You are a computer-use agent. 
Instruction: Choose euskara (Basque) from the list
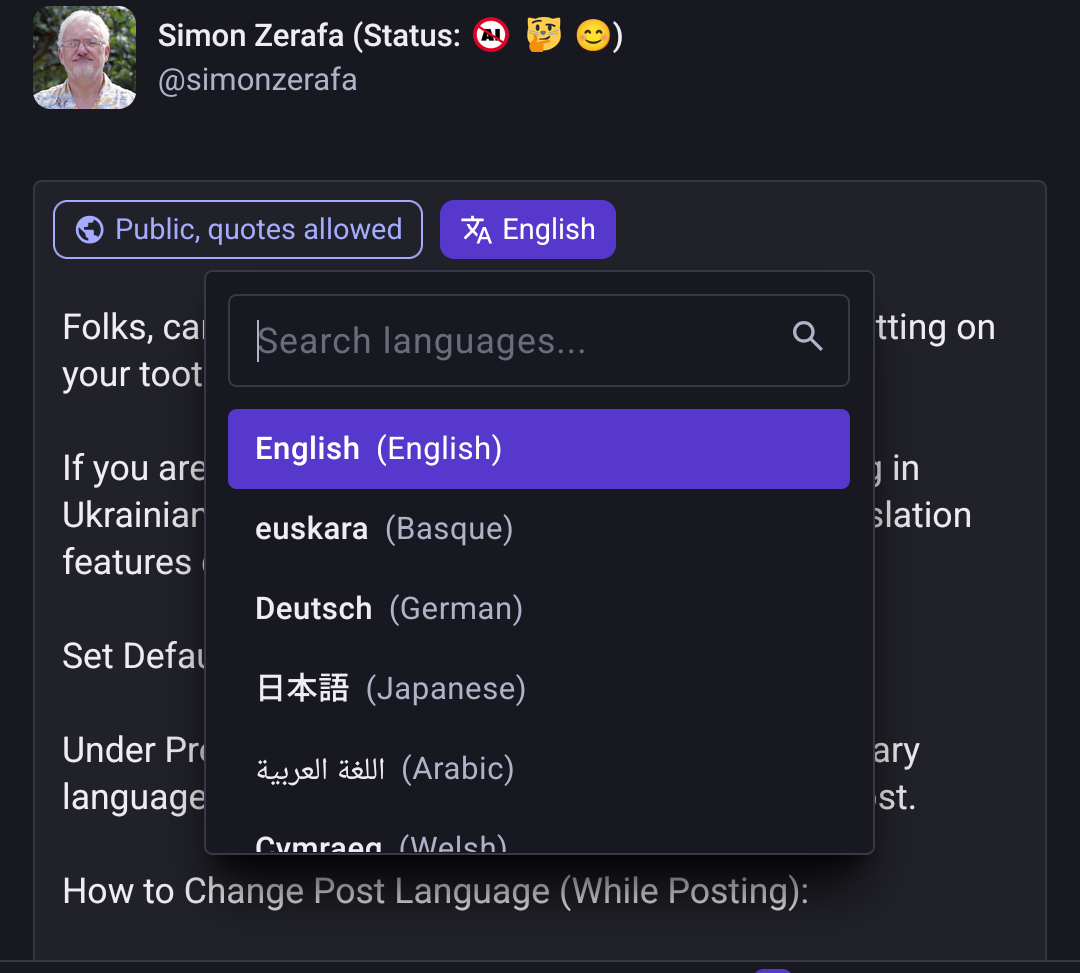point(384,529)
